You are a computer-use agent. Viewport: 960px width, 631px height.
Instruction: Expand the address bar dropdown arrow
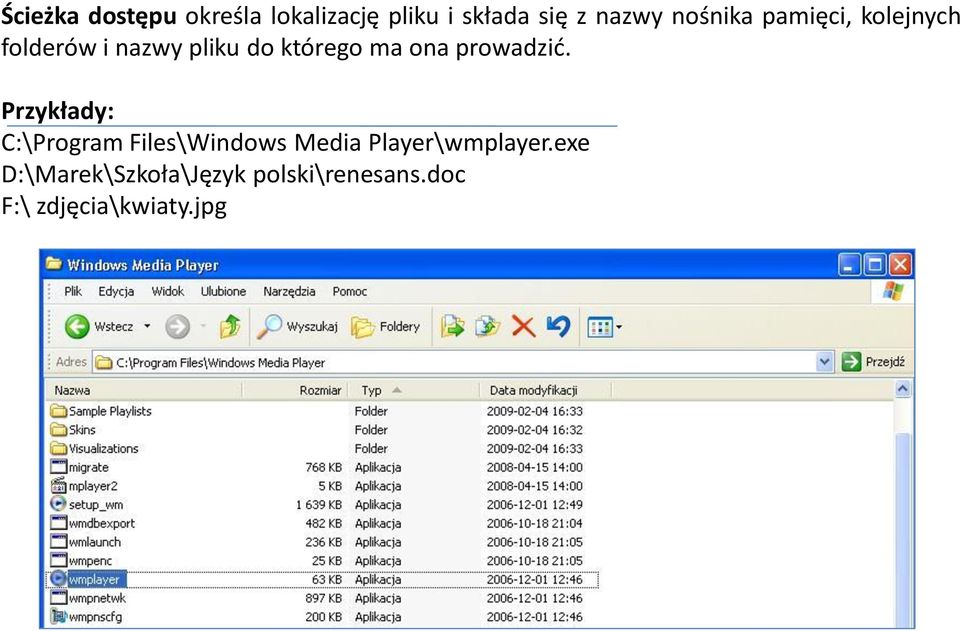pyautogui.click(x=825, y=362)
